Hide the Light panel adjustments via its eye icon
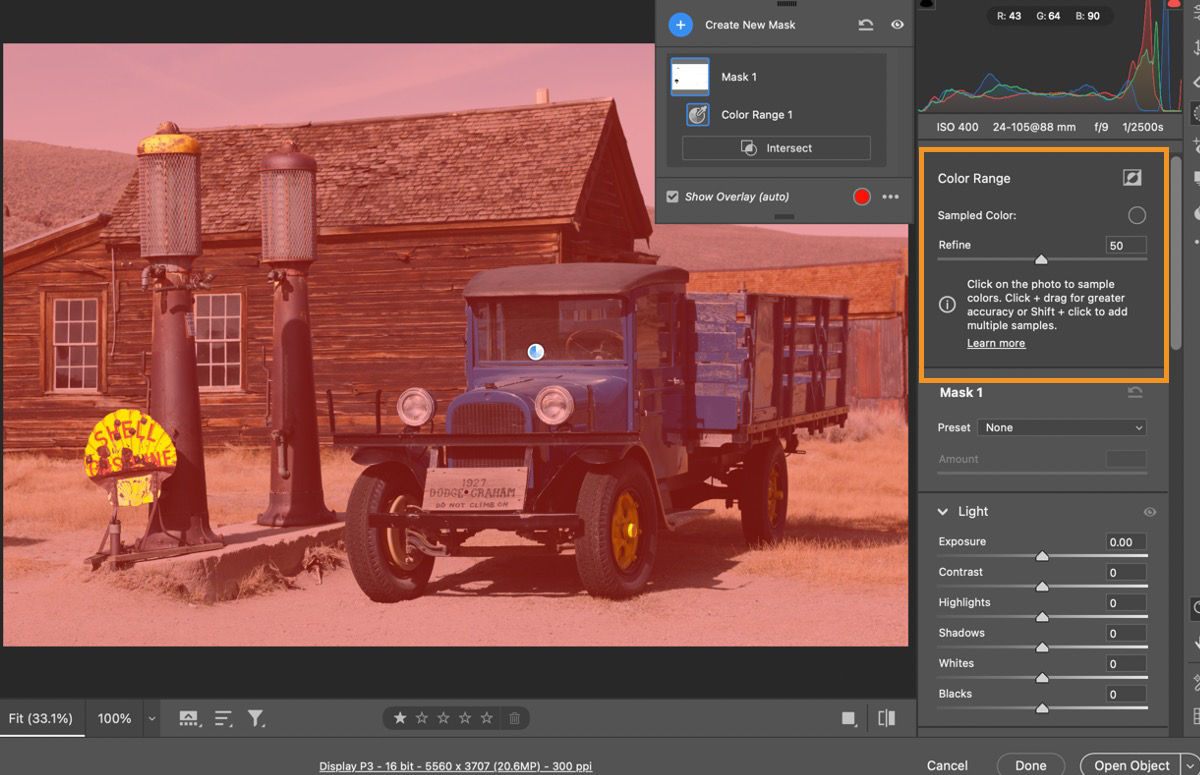This screenshot has height=775, width=1200. tap(1150, 511)
